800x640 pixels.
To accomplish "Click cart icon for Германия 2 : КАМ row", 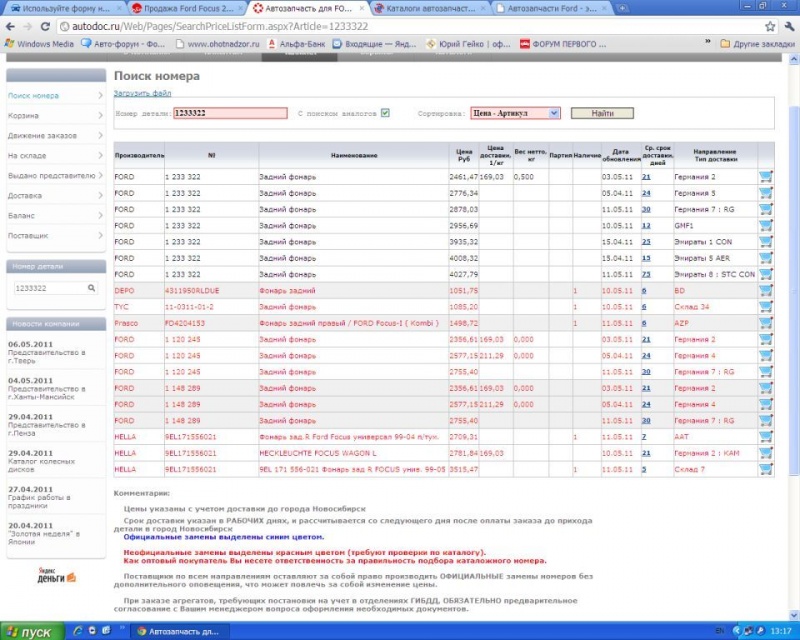I will [766, 452].
